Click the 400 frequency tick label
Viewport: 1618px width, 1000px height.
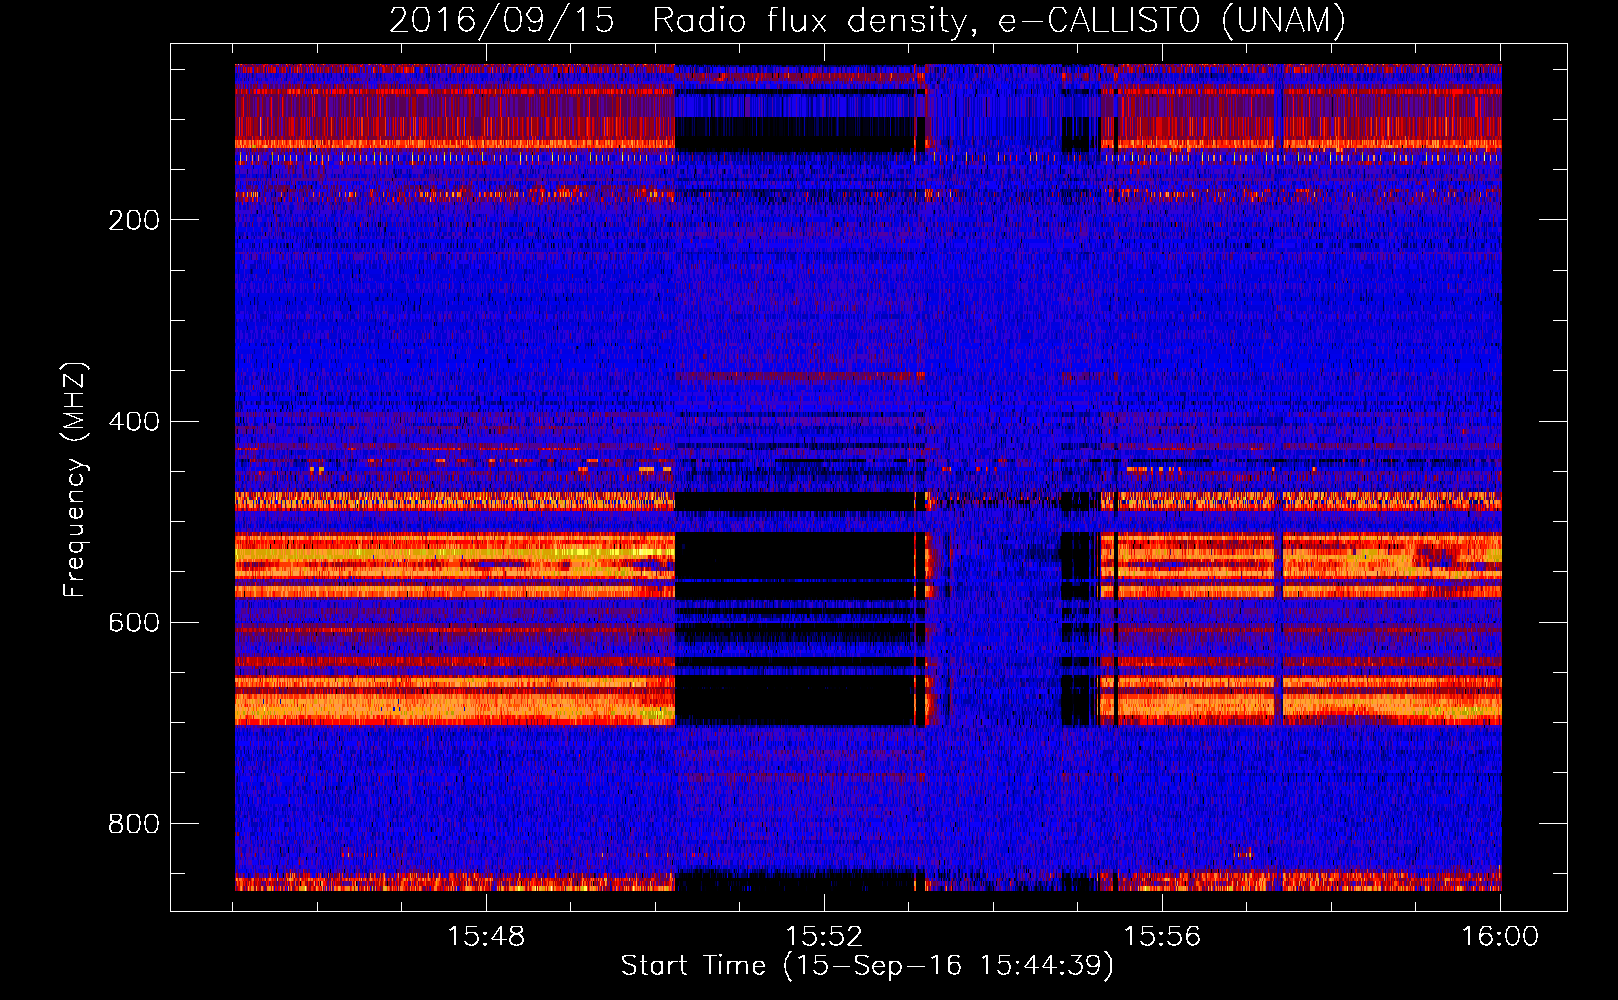(134, 421)
